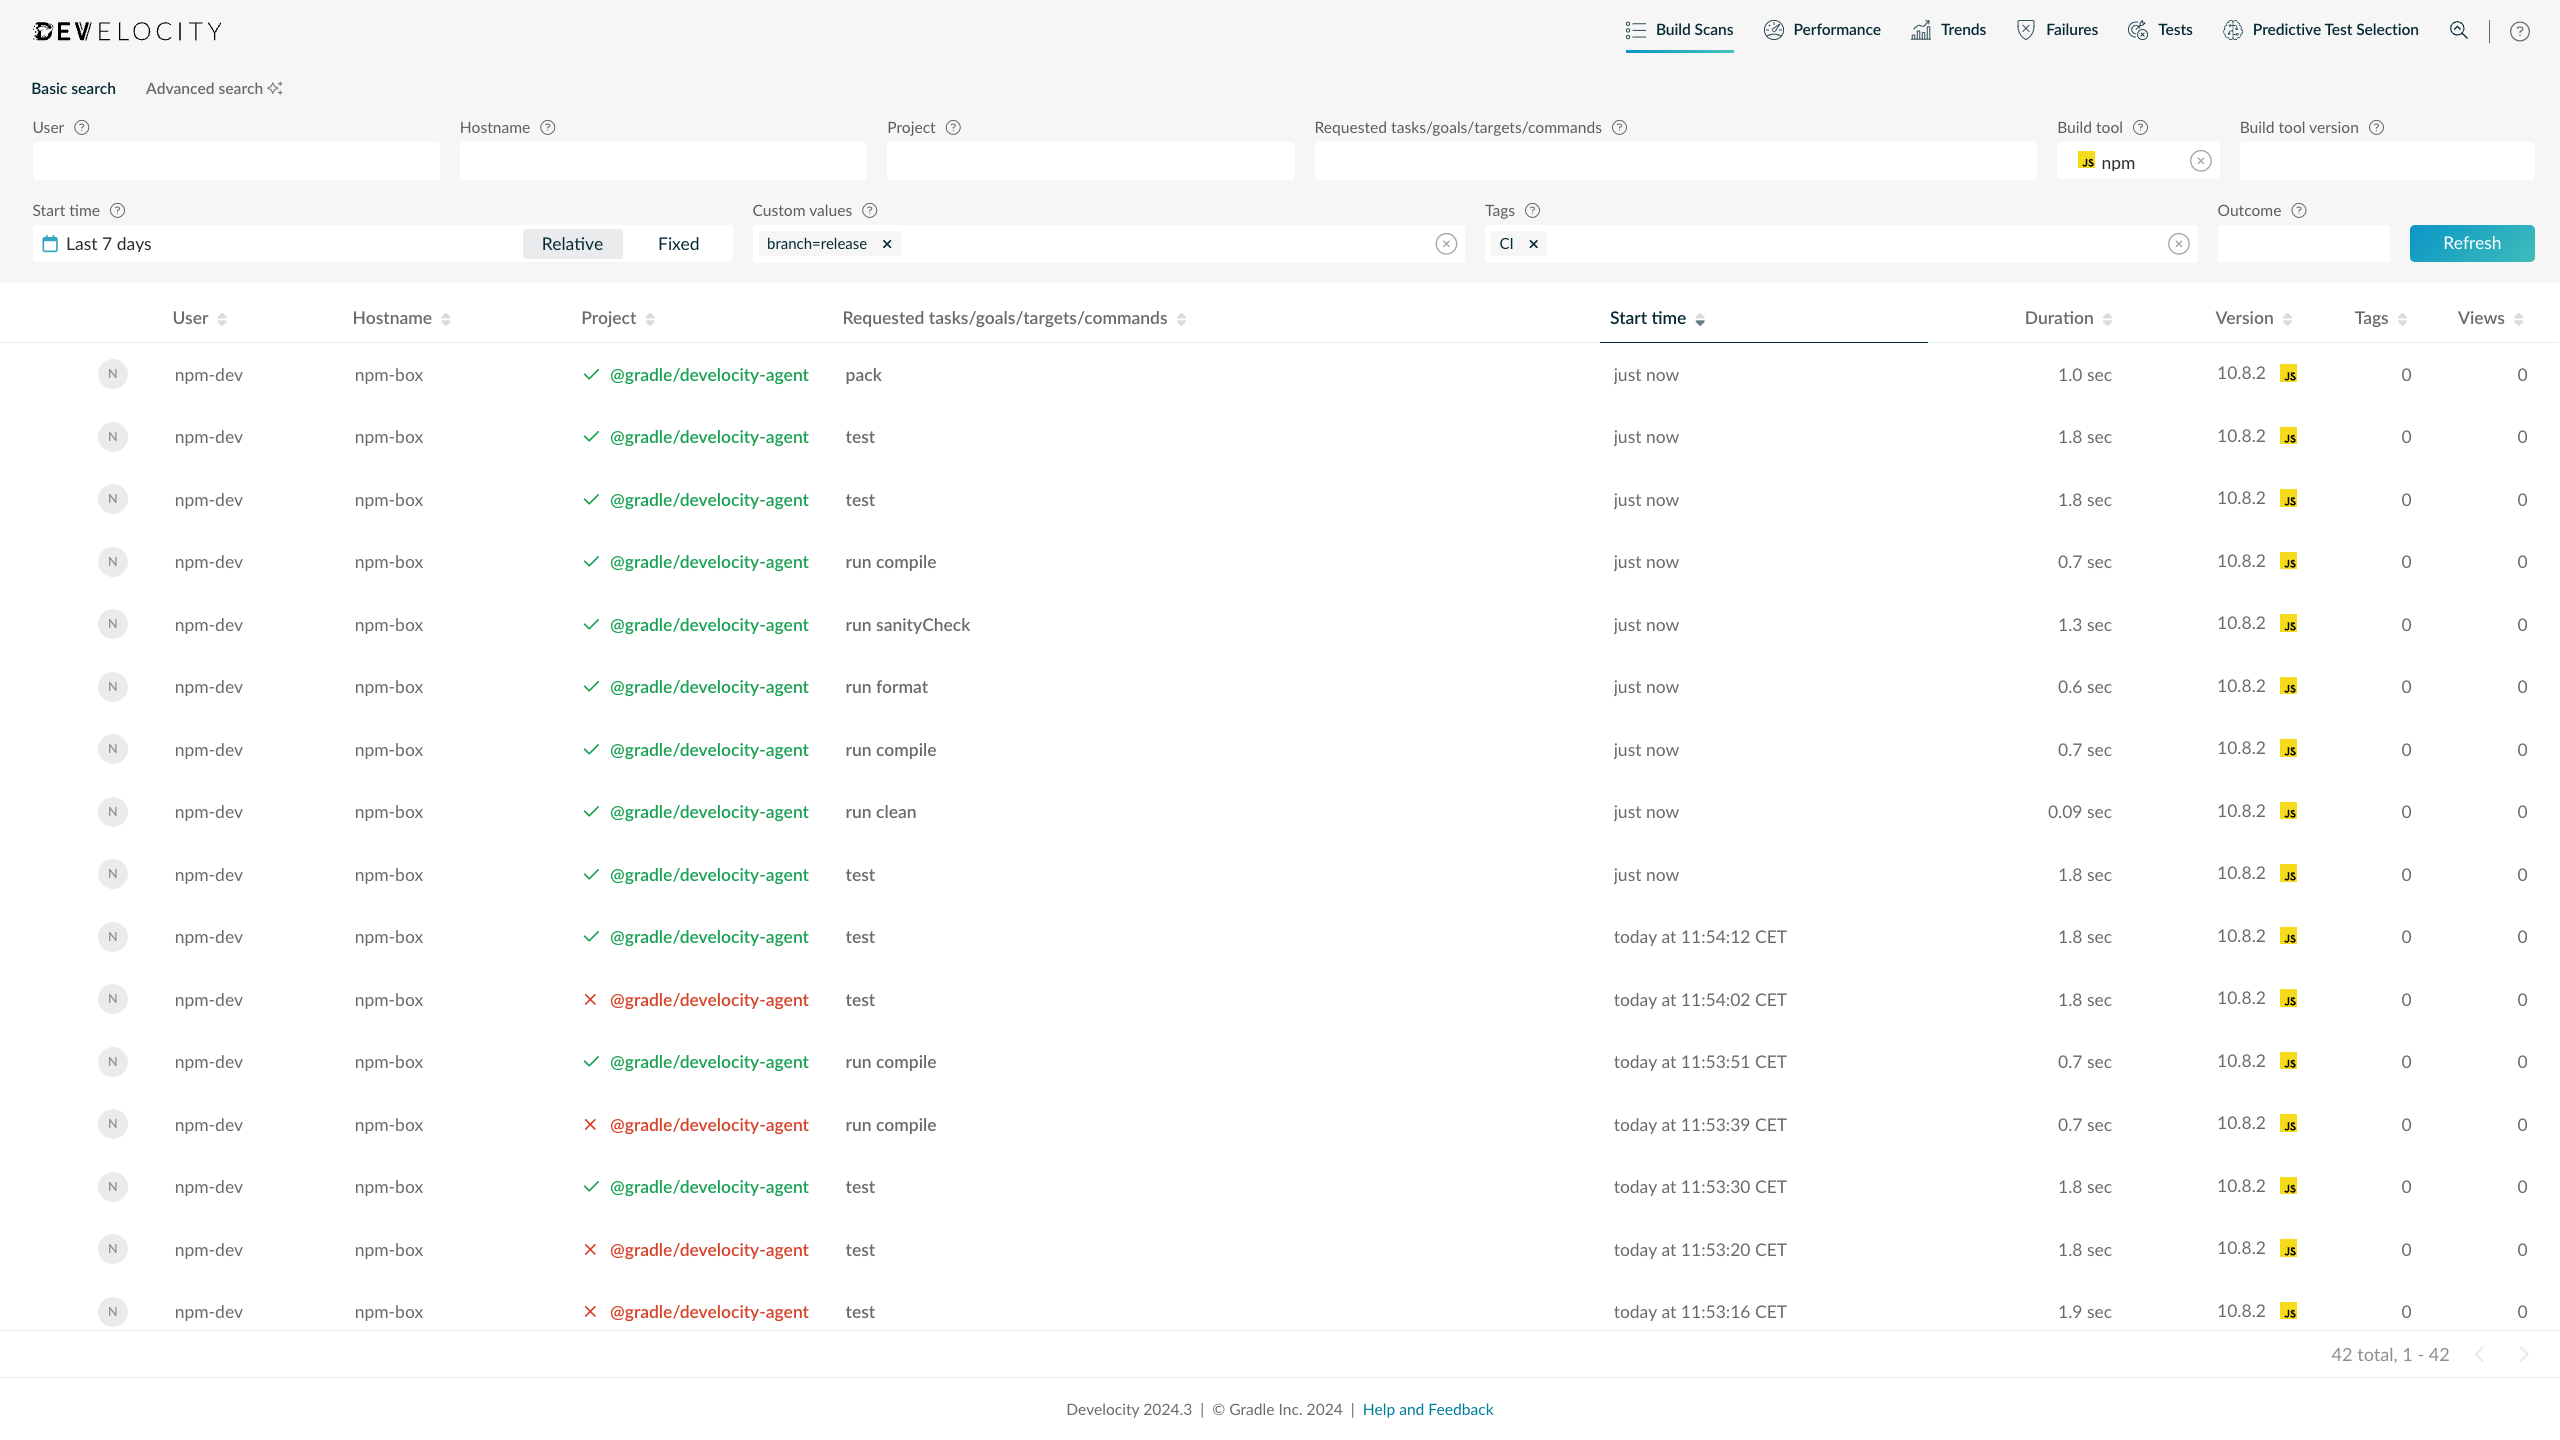Viewport: 2560px width, 1440px height.
Task: Click 'today at 11:53:16 CET' start time
Action: pos(1699,1312)
